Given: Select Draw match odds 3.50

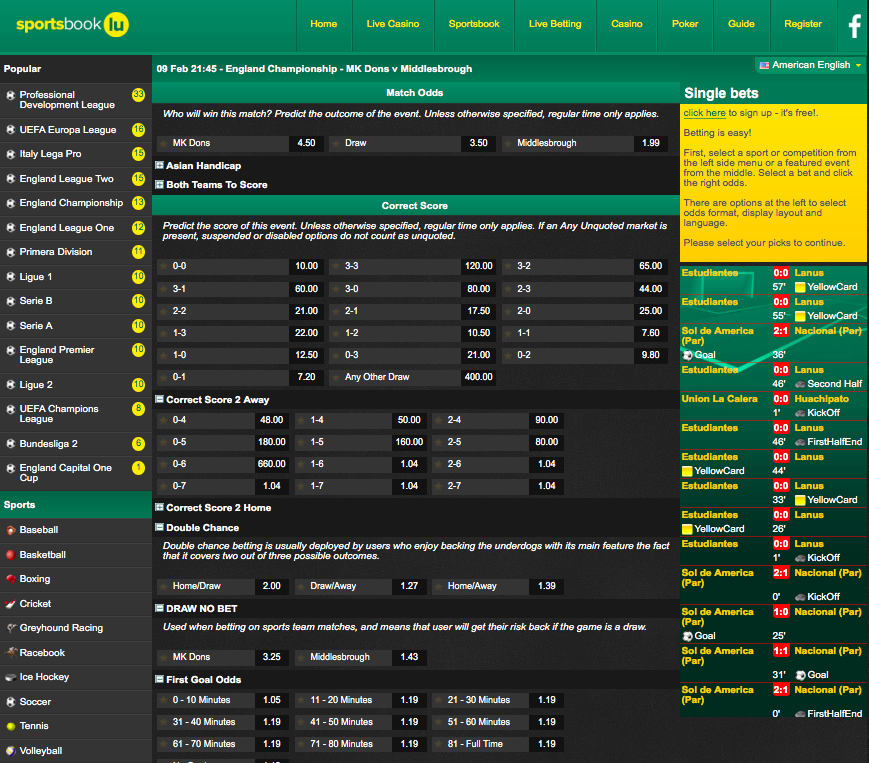Looking at the screenshot, I should (479, 143).
